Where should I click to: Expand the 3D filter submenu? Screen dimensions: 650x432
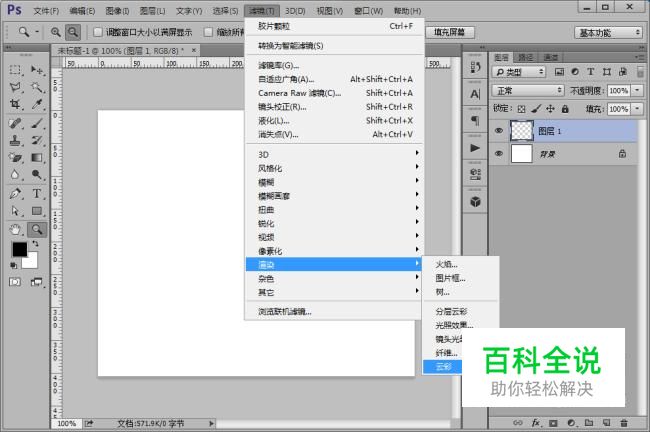[x=335, y=154]
